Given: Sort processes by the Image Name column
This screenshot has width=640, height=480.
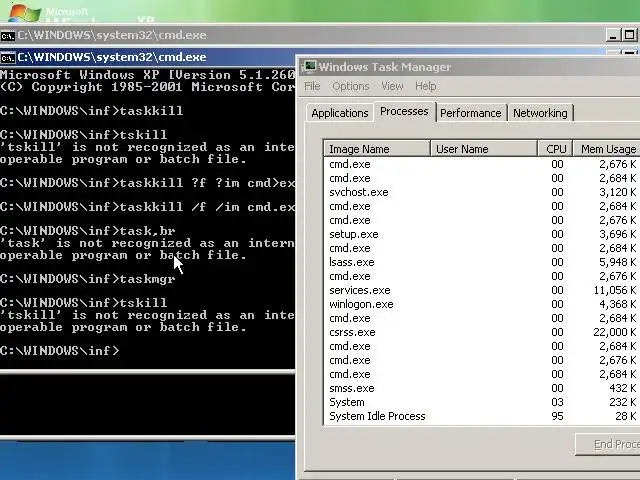Looking at the screenshot, I should (377, 149).
